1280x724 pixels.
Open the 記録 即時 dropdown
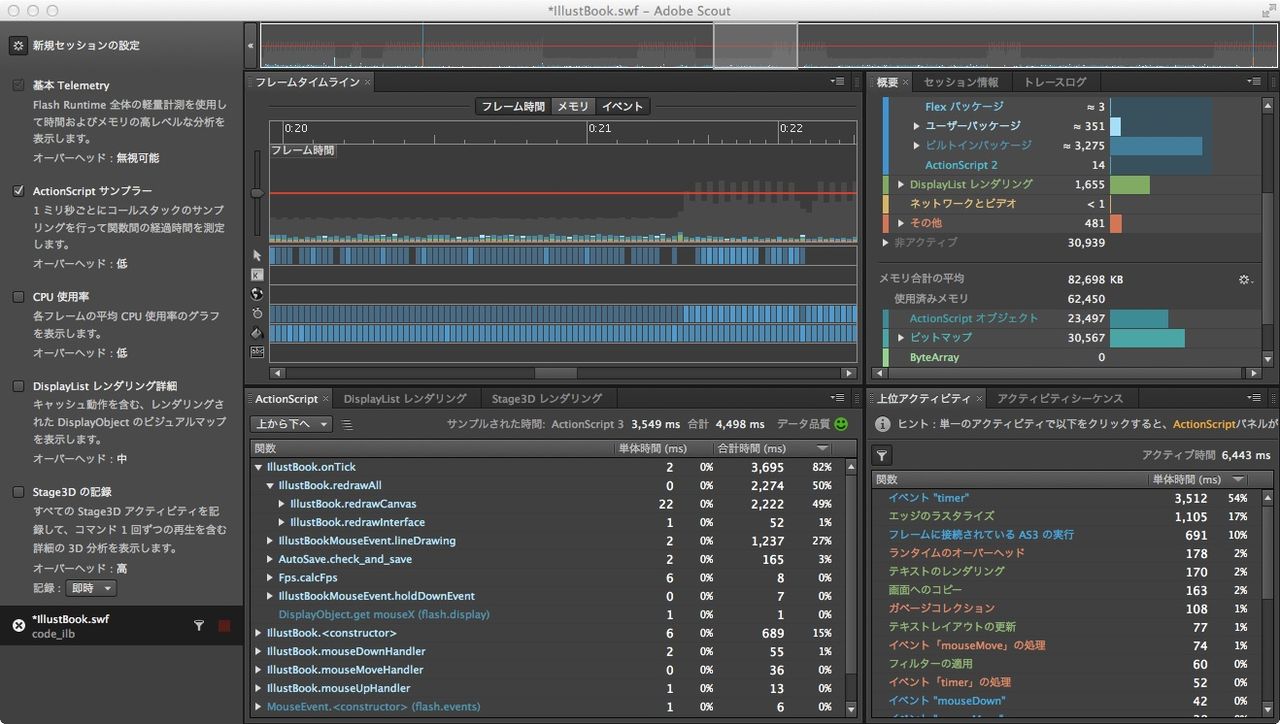pos(91,588)
